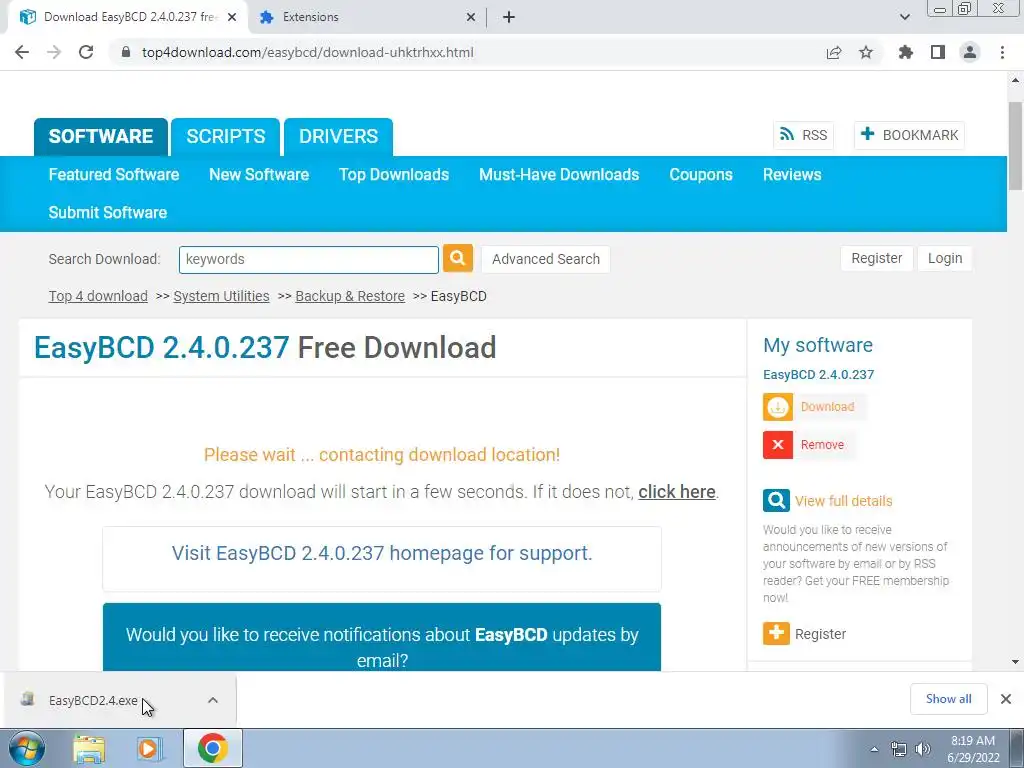This screenshot has height=768, width=1024.
Task: Open Windows Media Player from taskbar
Action: 149,749
